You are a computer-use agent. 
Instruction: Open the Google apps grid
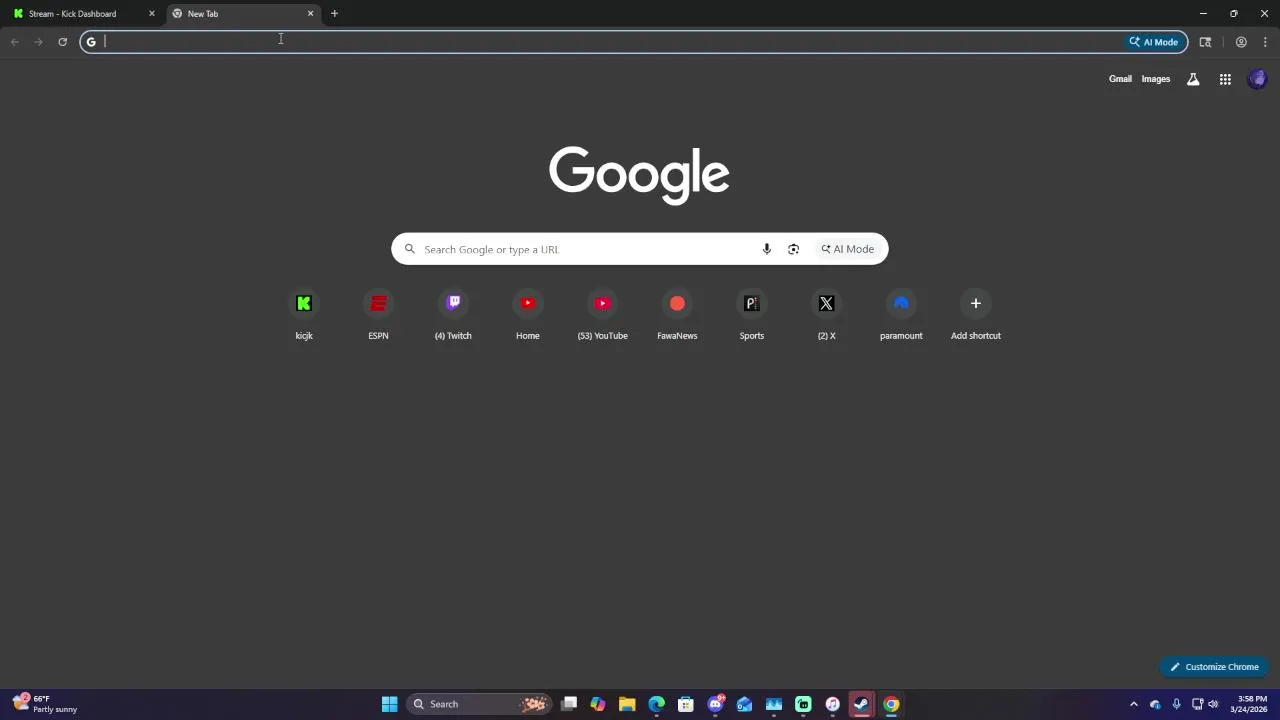point(1225,79)
